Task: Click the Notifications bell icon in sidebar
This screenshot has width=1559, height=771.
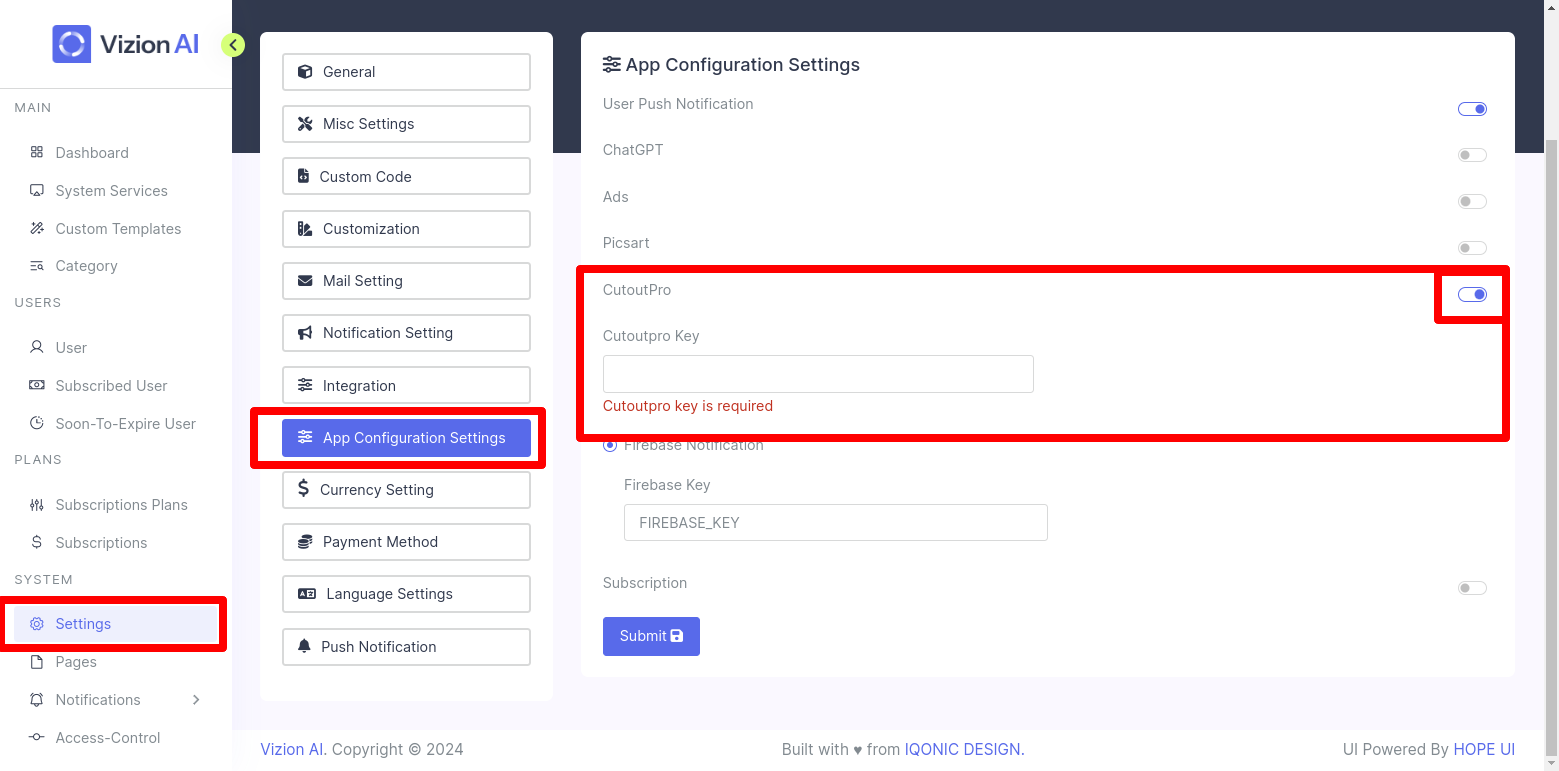Action: 37,700
